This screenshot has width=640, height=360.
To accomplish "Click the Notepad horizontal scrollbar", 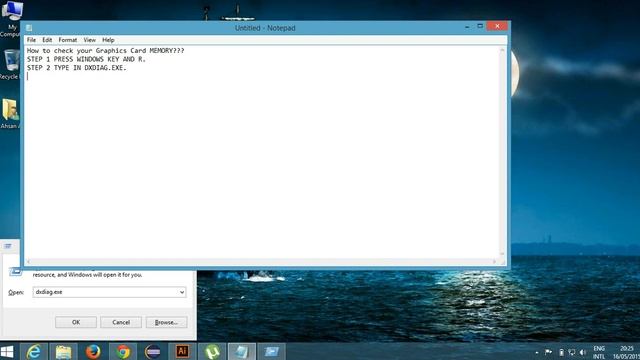I will click(261, 262).
